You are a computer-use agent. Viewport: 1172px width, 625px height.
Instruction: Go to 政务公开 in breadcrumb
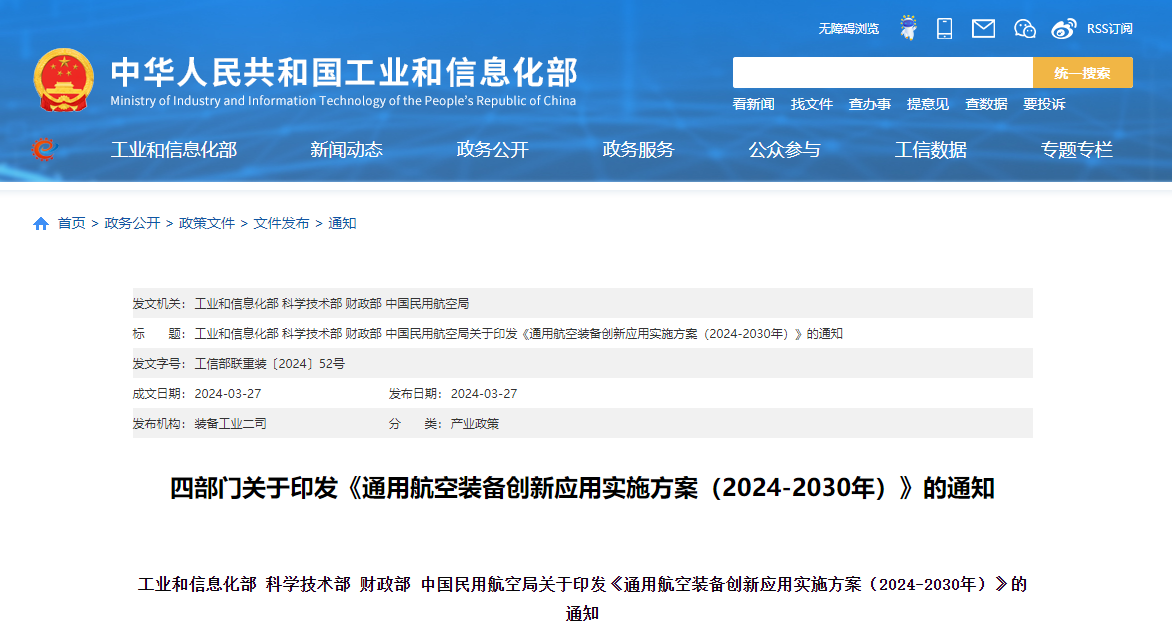tap(132, 224)
